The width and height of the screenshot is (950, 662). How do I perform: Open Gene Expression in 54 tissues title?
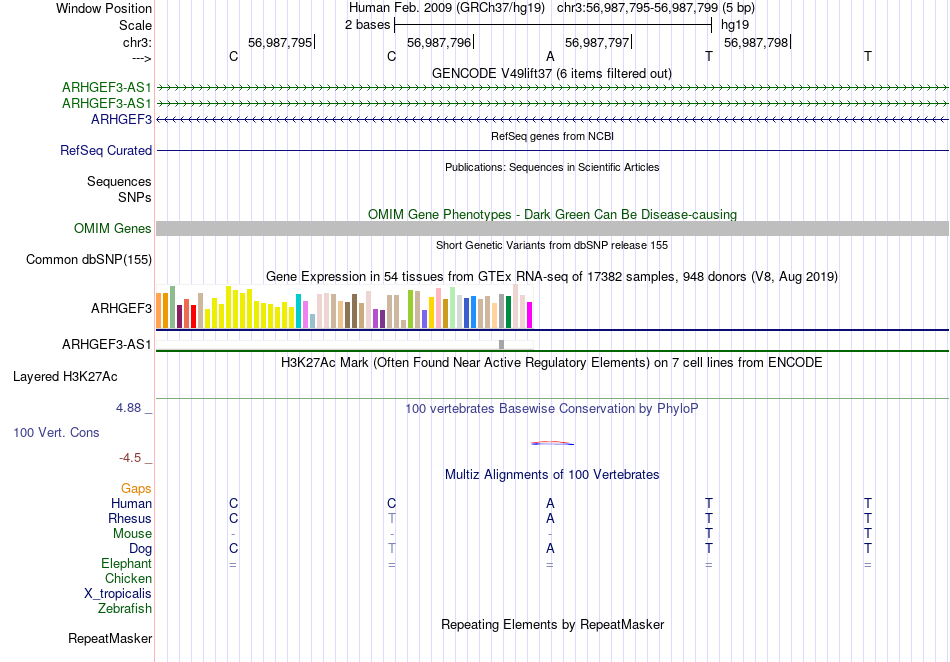tap(552, 277)
